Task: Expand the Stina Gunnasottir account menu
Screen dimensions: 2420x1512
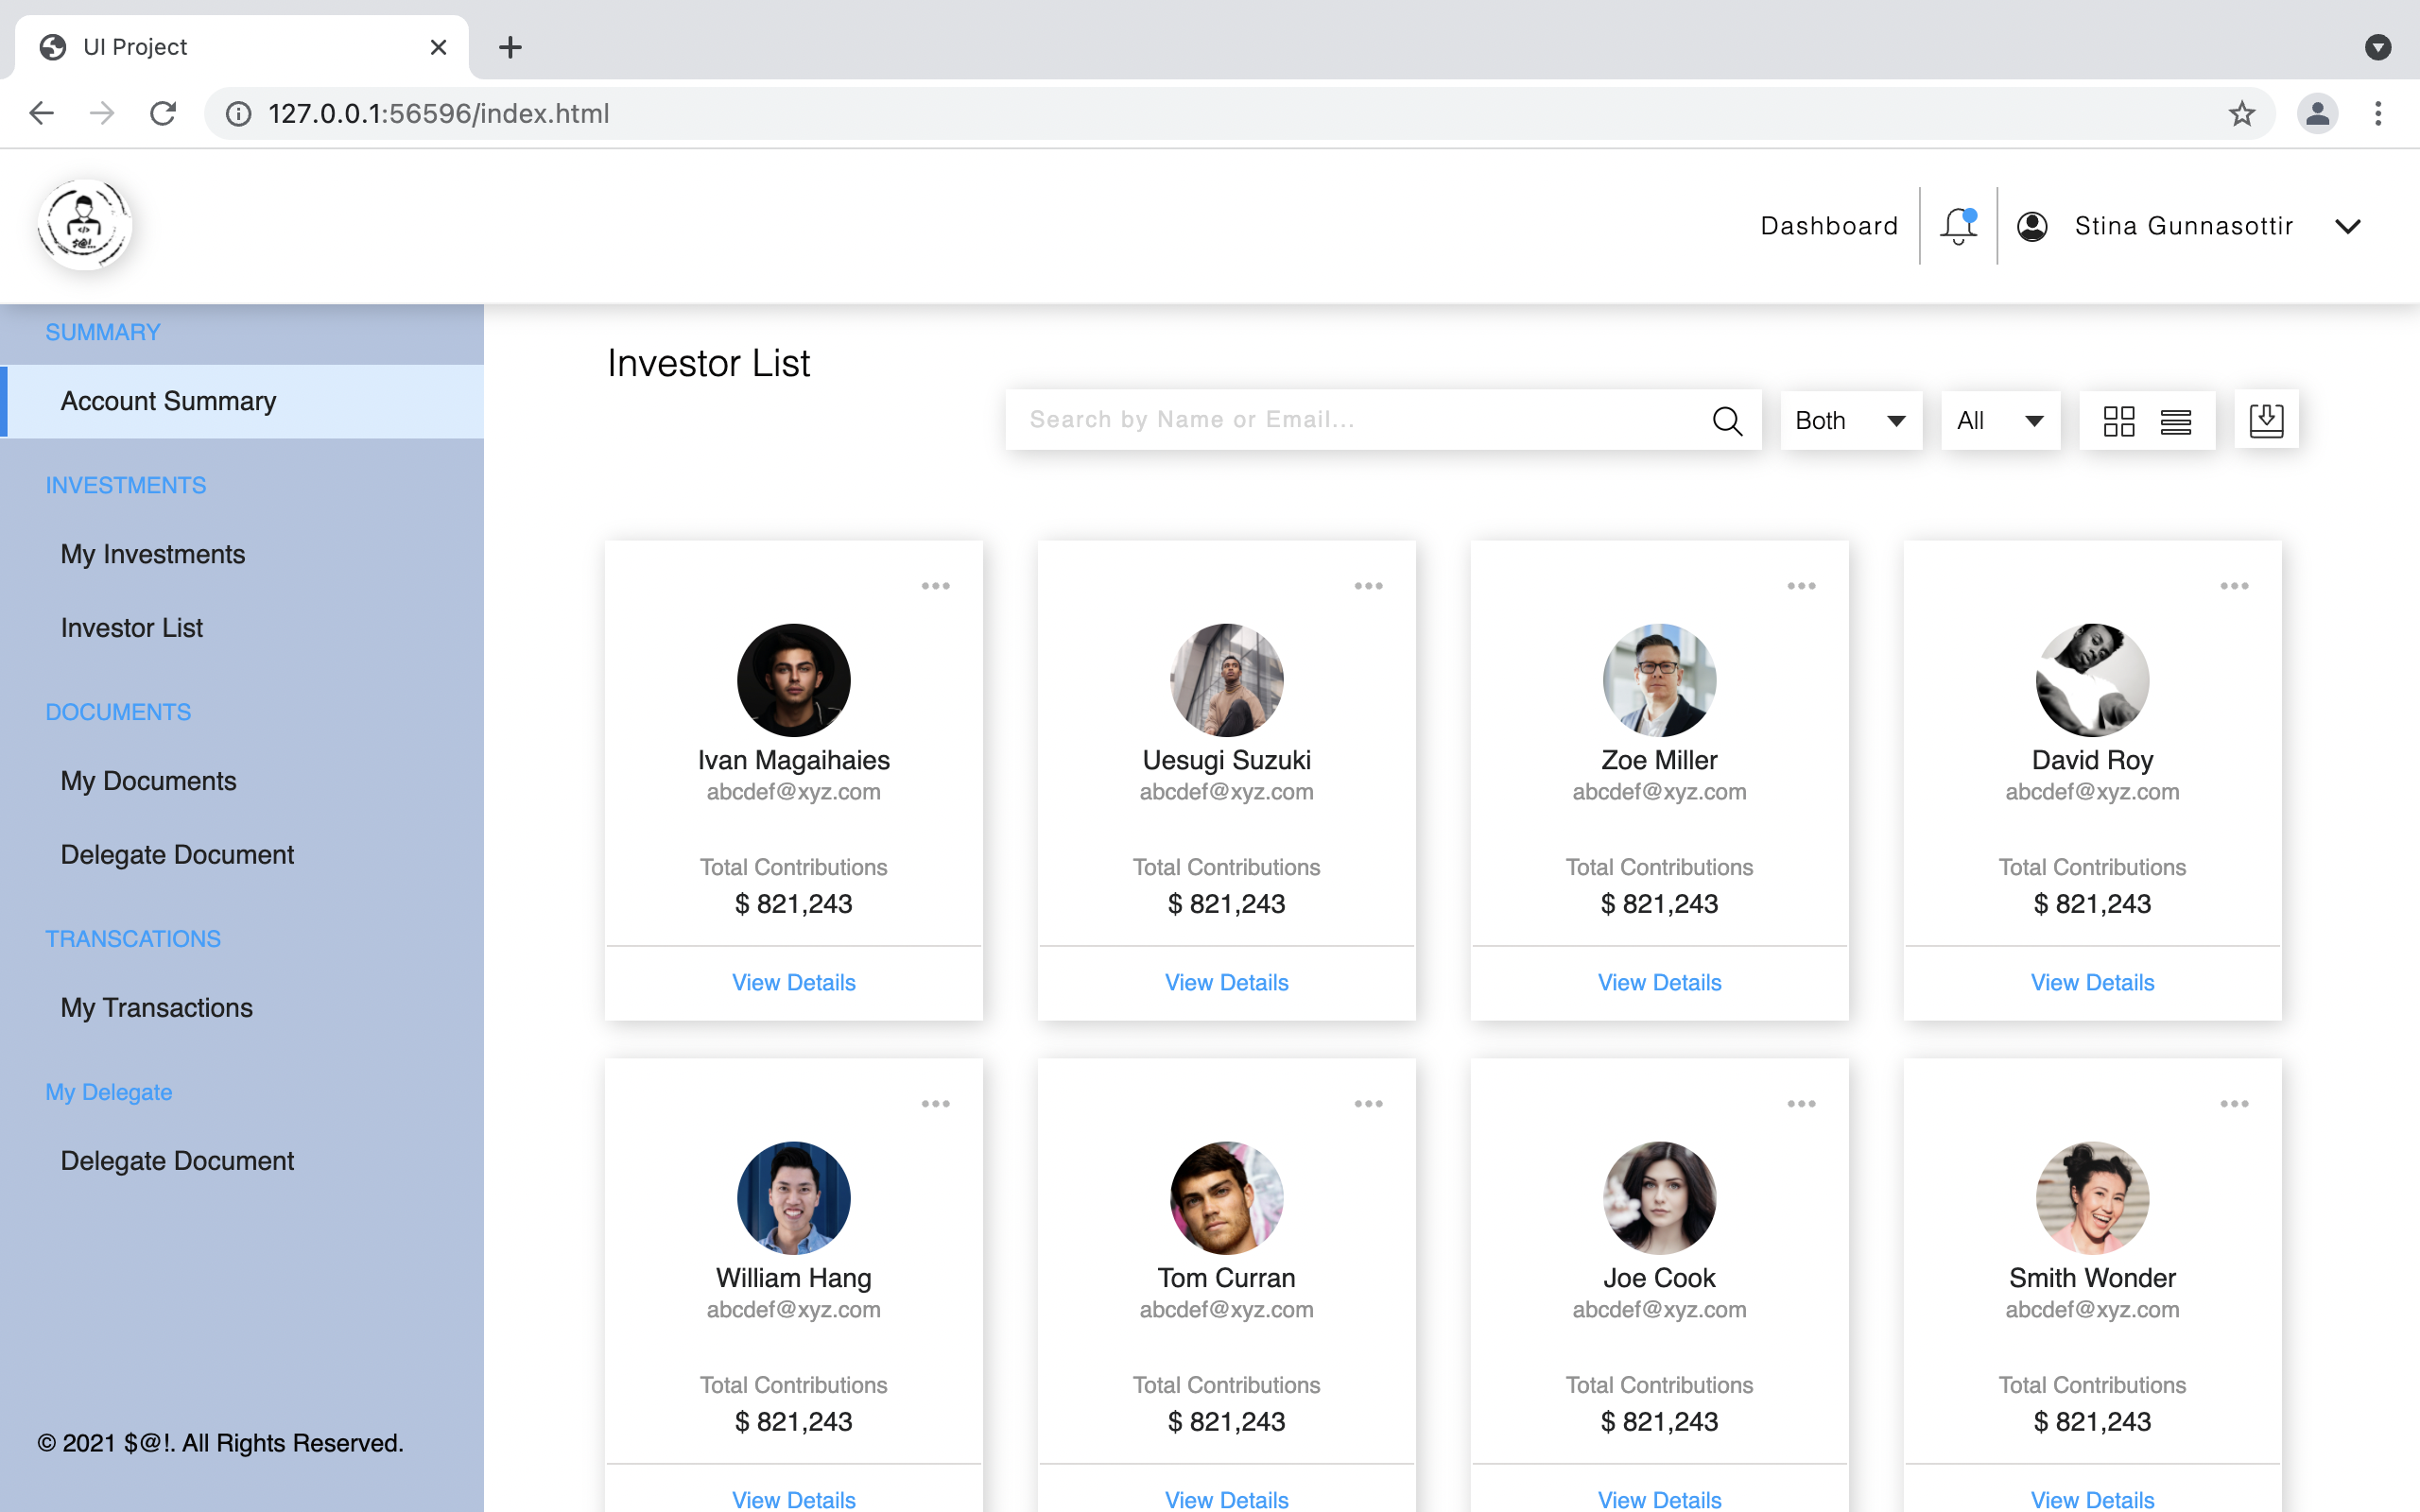Action: pos(2348,225)
